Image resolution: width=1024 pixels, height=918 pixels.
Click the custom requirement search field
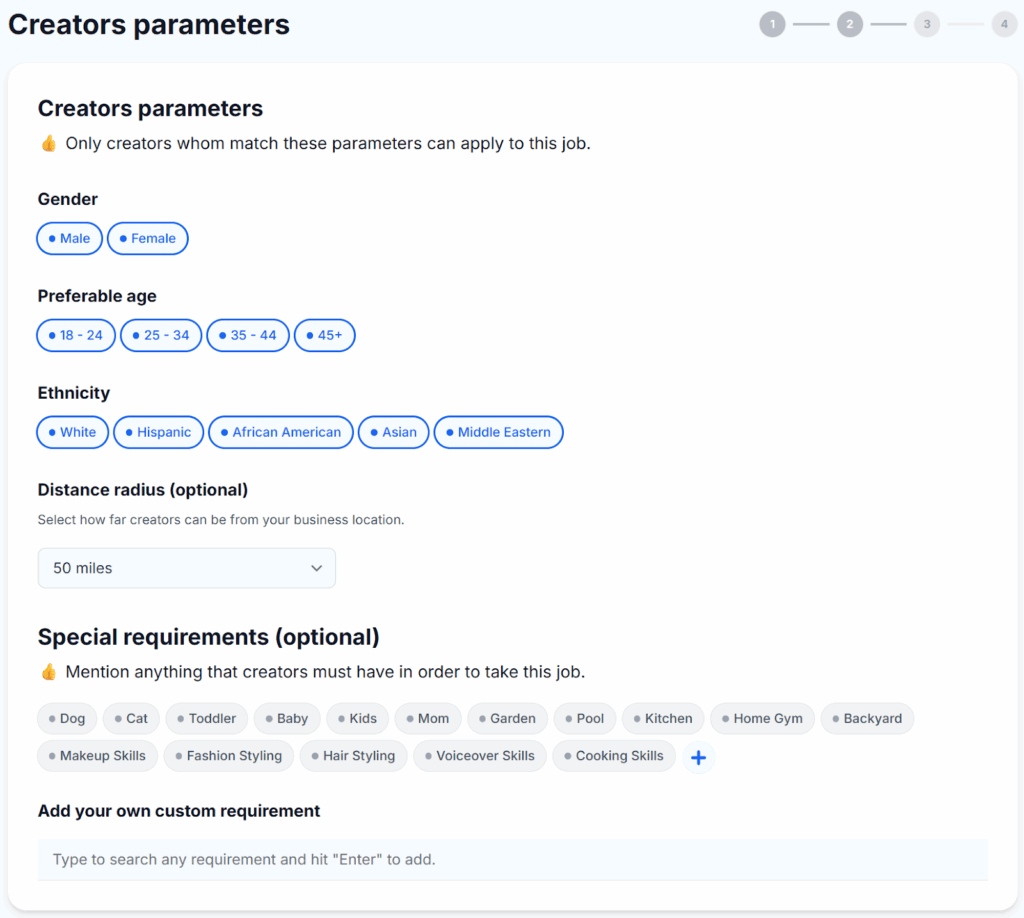[x=512, y=860]
